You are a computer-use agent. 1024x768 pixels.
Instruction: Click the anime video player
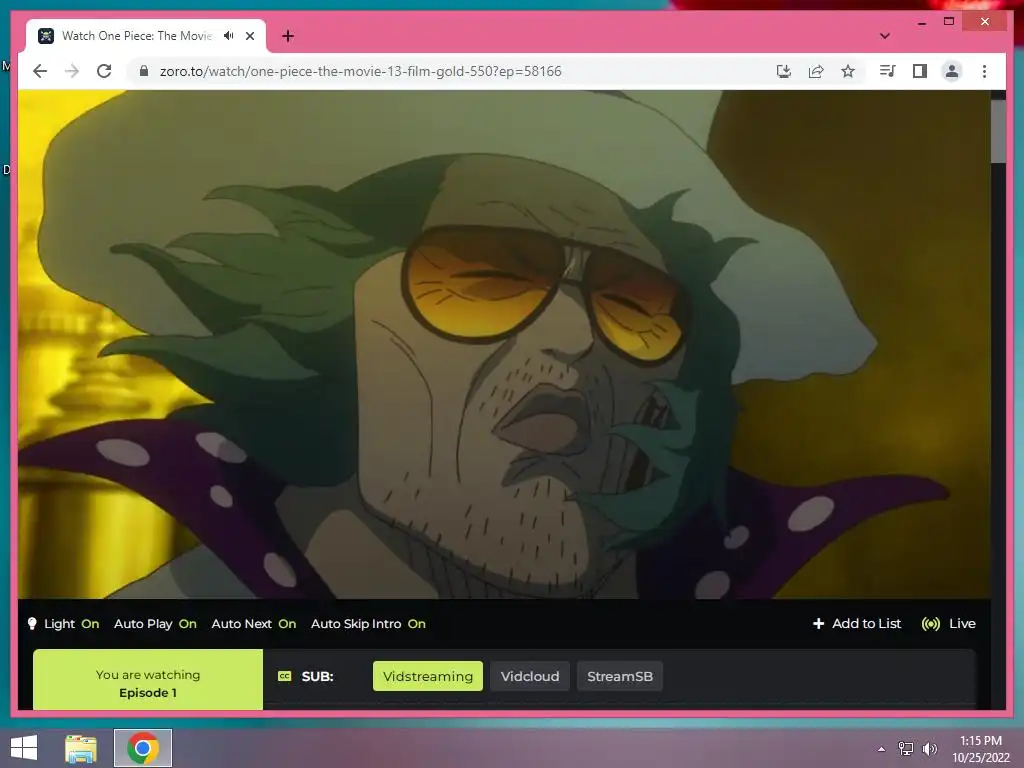(504, 344)
